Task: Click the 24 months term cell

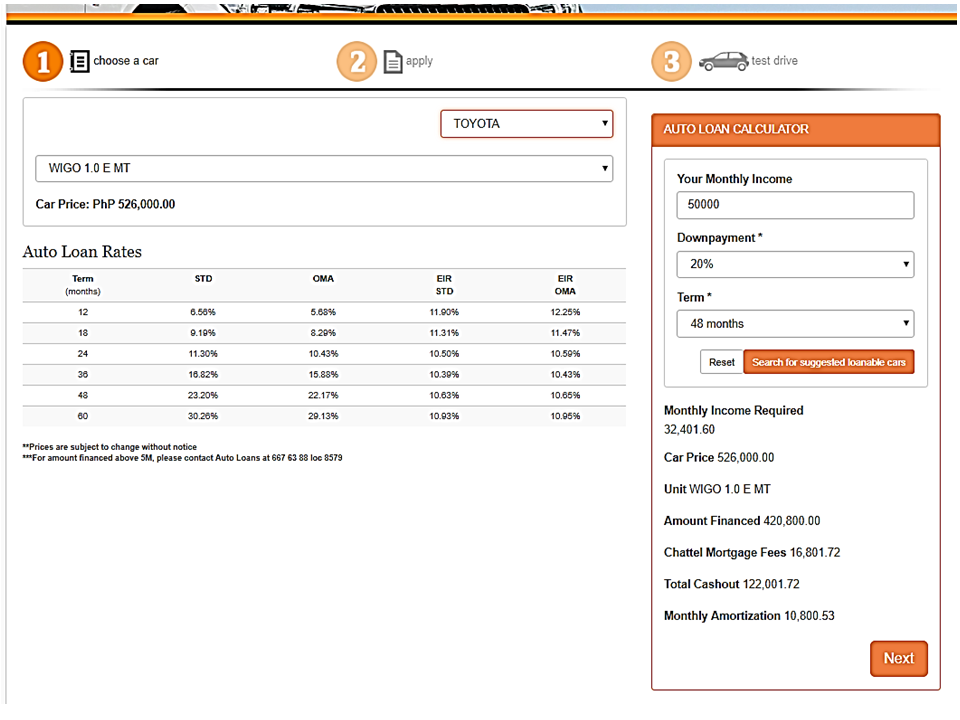Action: click(x=83, y=354)
